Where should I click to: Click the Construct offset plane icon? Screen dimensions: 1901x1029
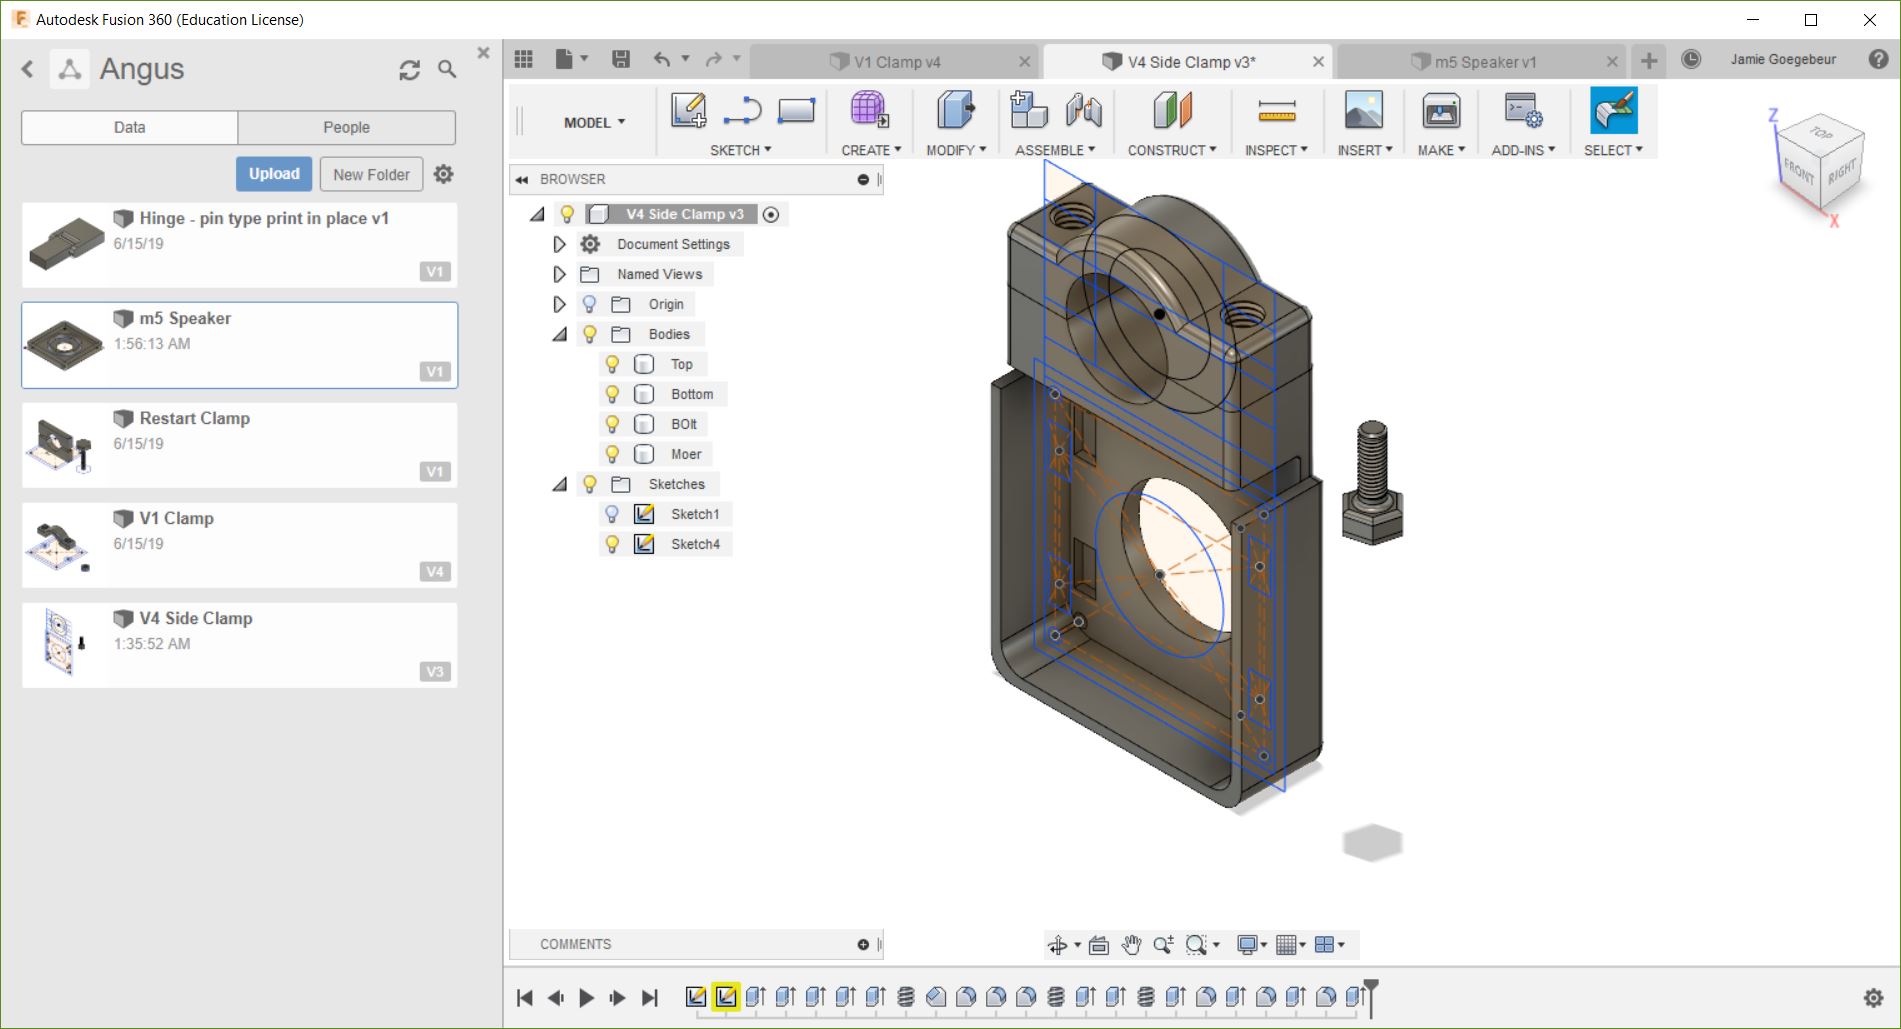(x=1172, y=110)
